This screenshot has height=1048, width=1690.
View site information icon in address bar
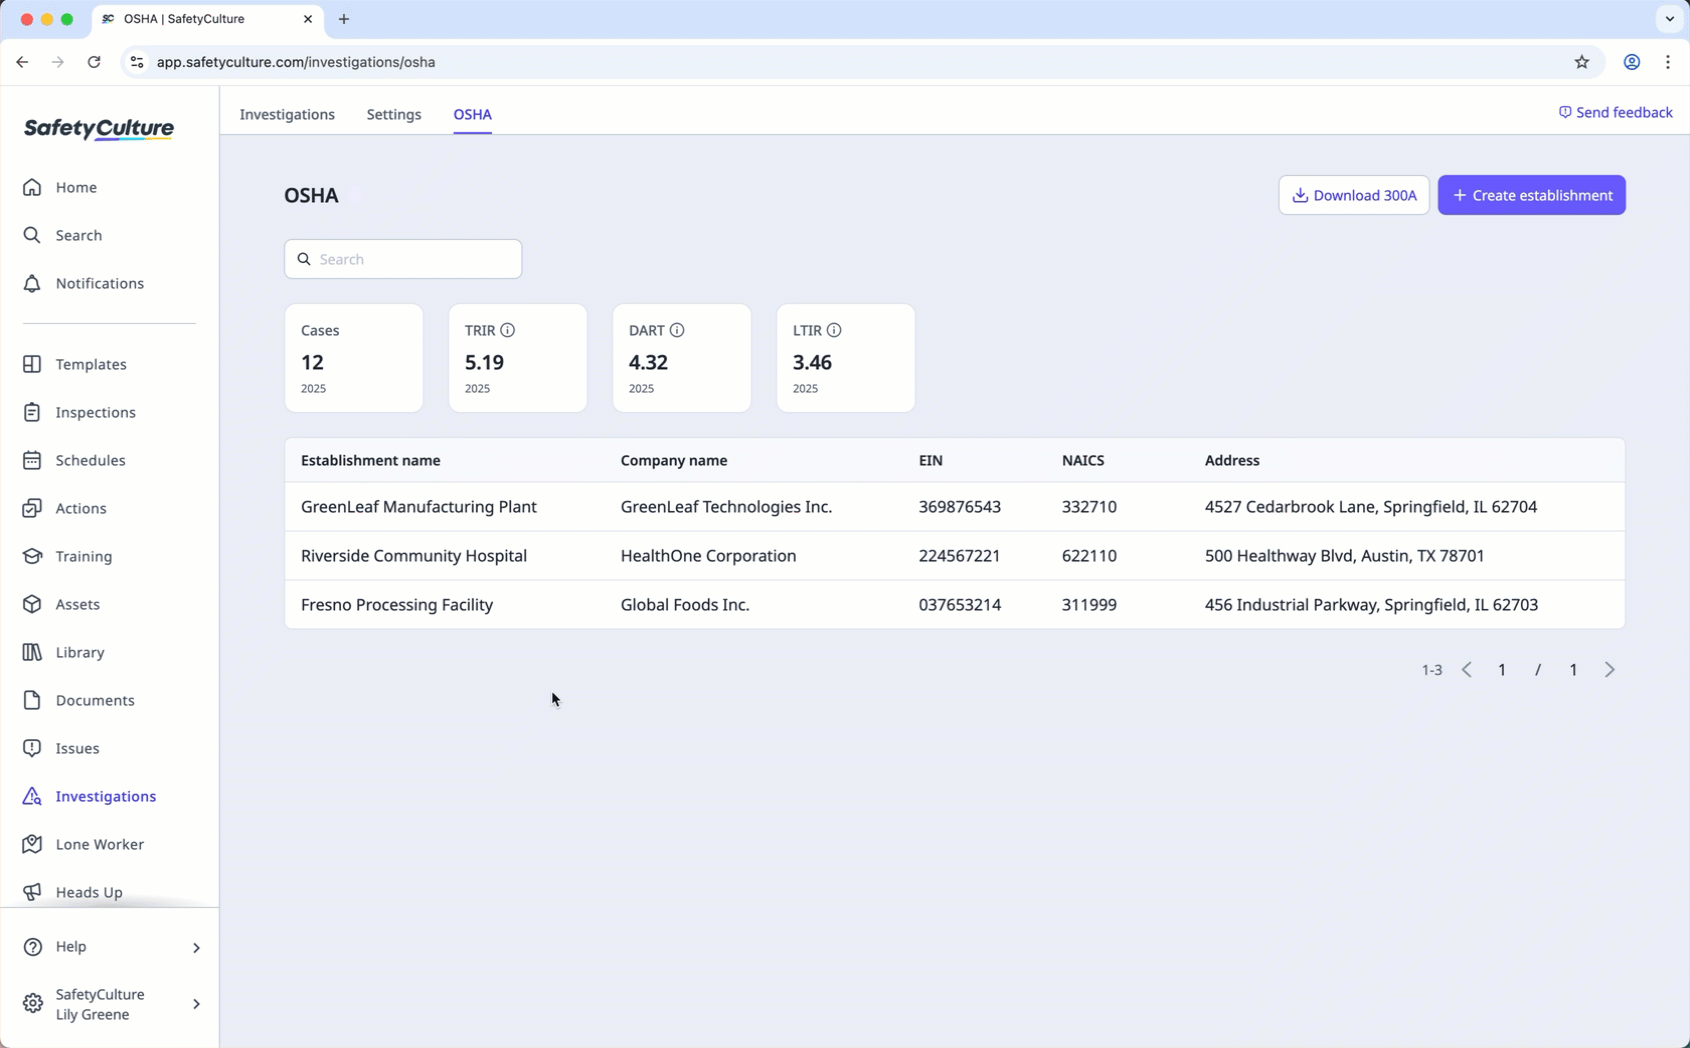click(137, 62)
